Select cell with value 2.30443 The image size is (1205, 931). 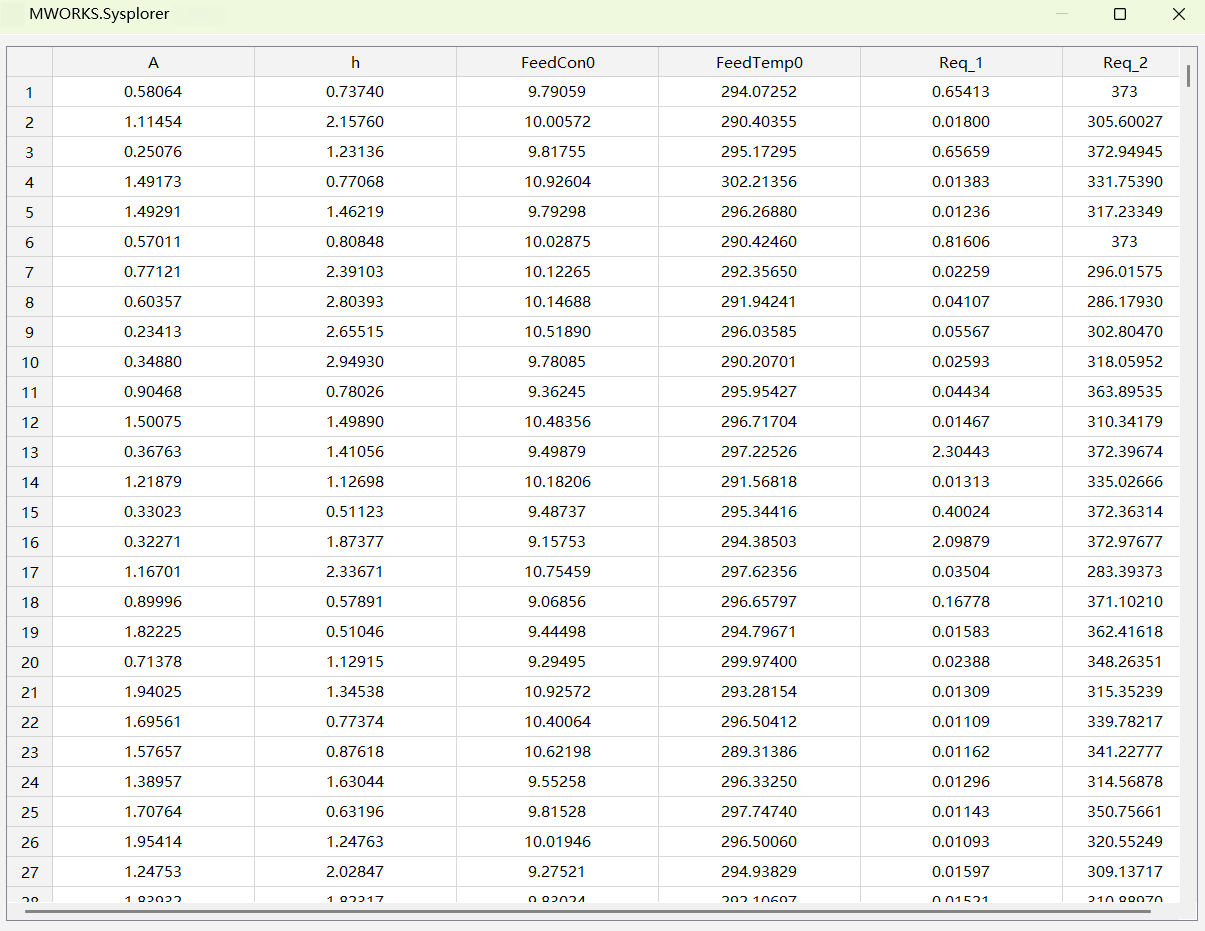click(x=960, y=452)
